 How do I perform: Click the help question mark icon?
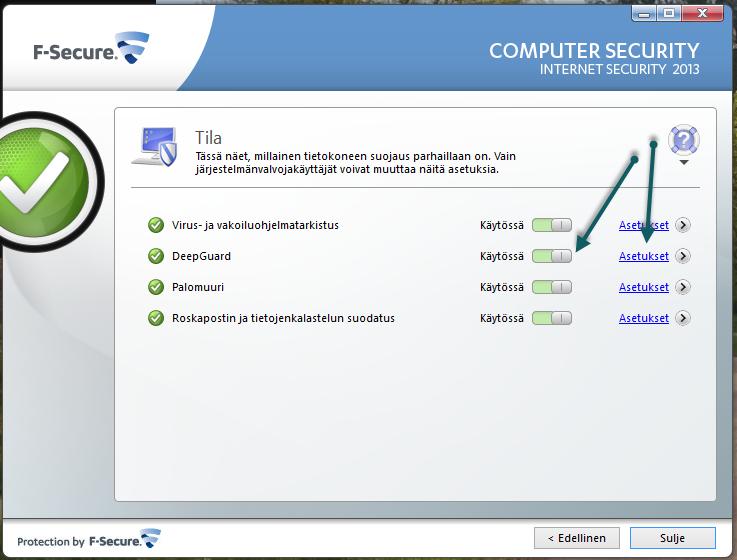tap(684, 140)
